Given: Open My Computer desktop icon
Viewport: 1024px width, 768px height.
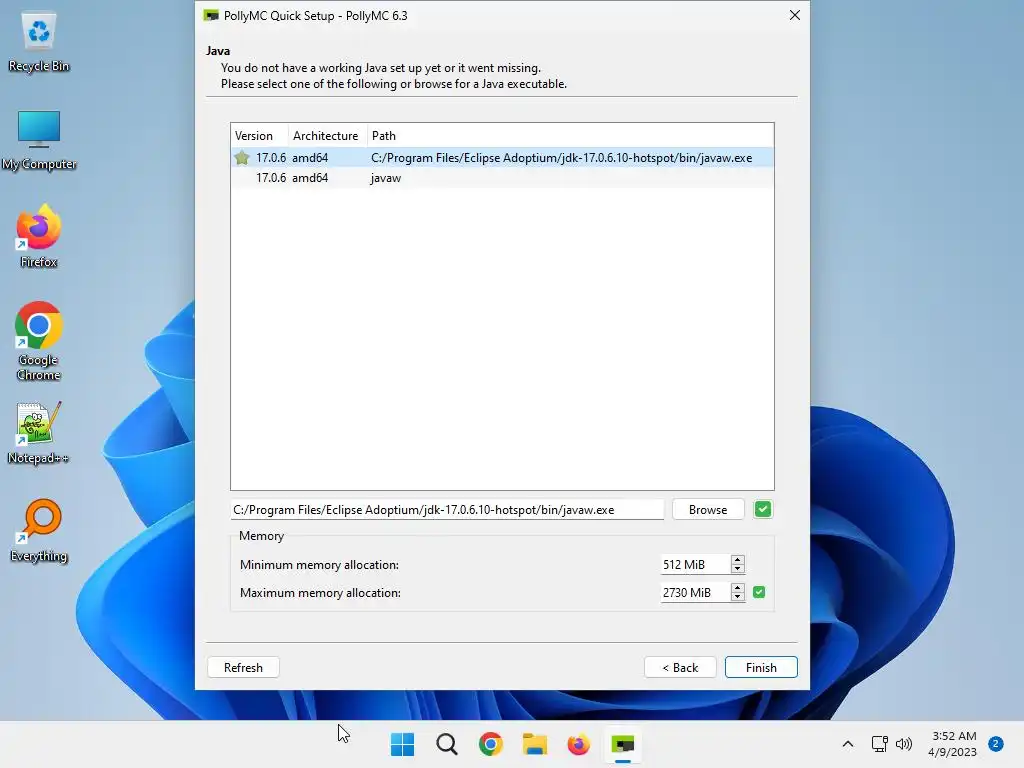Looking at the screenshot, I should point(39,140).
